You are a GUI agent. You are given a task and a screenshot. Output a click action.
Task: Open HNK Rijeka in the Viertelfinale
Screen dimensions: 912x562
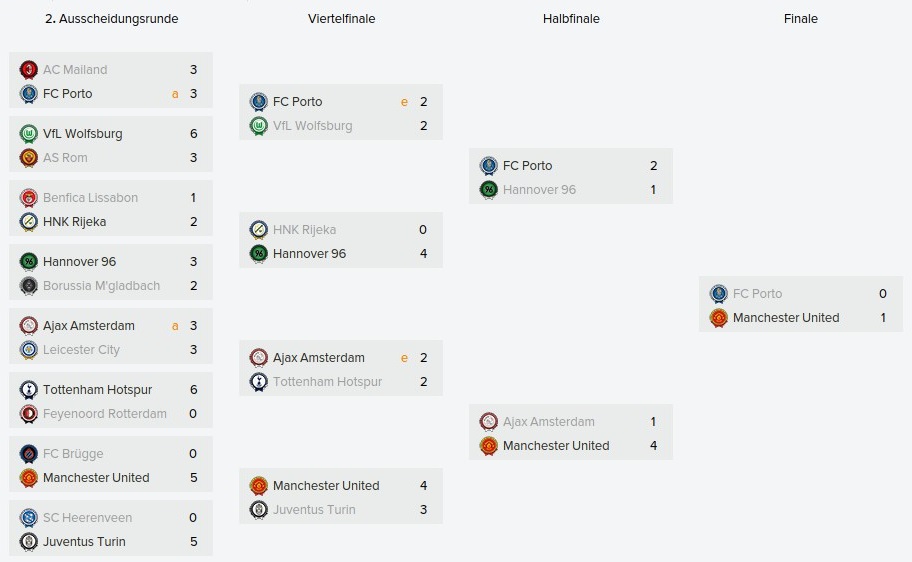pos(304,230)
